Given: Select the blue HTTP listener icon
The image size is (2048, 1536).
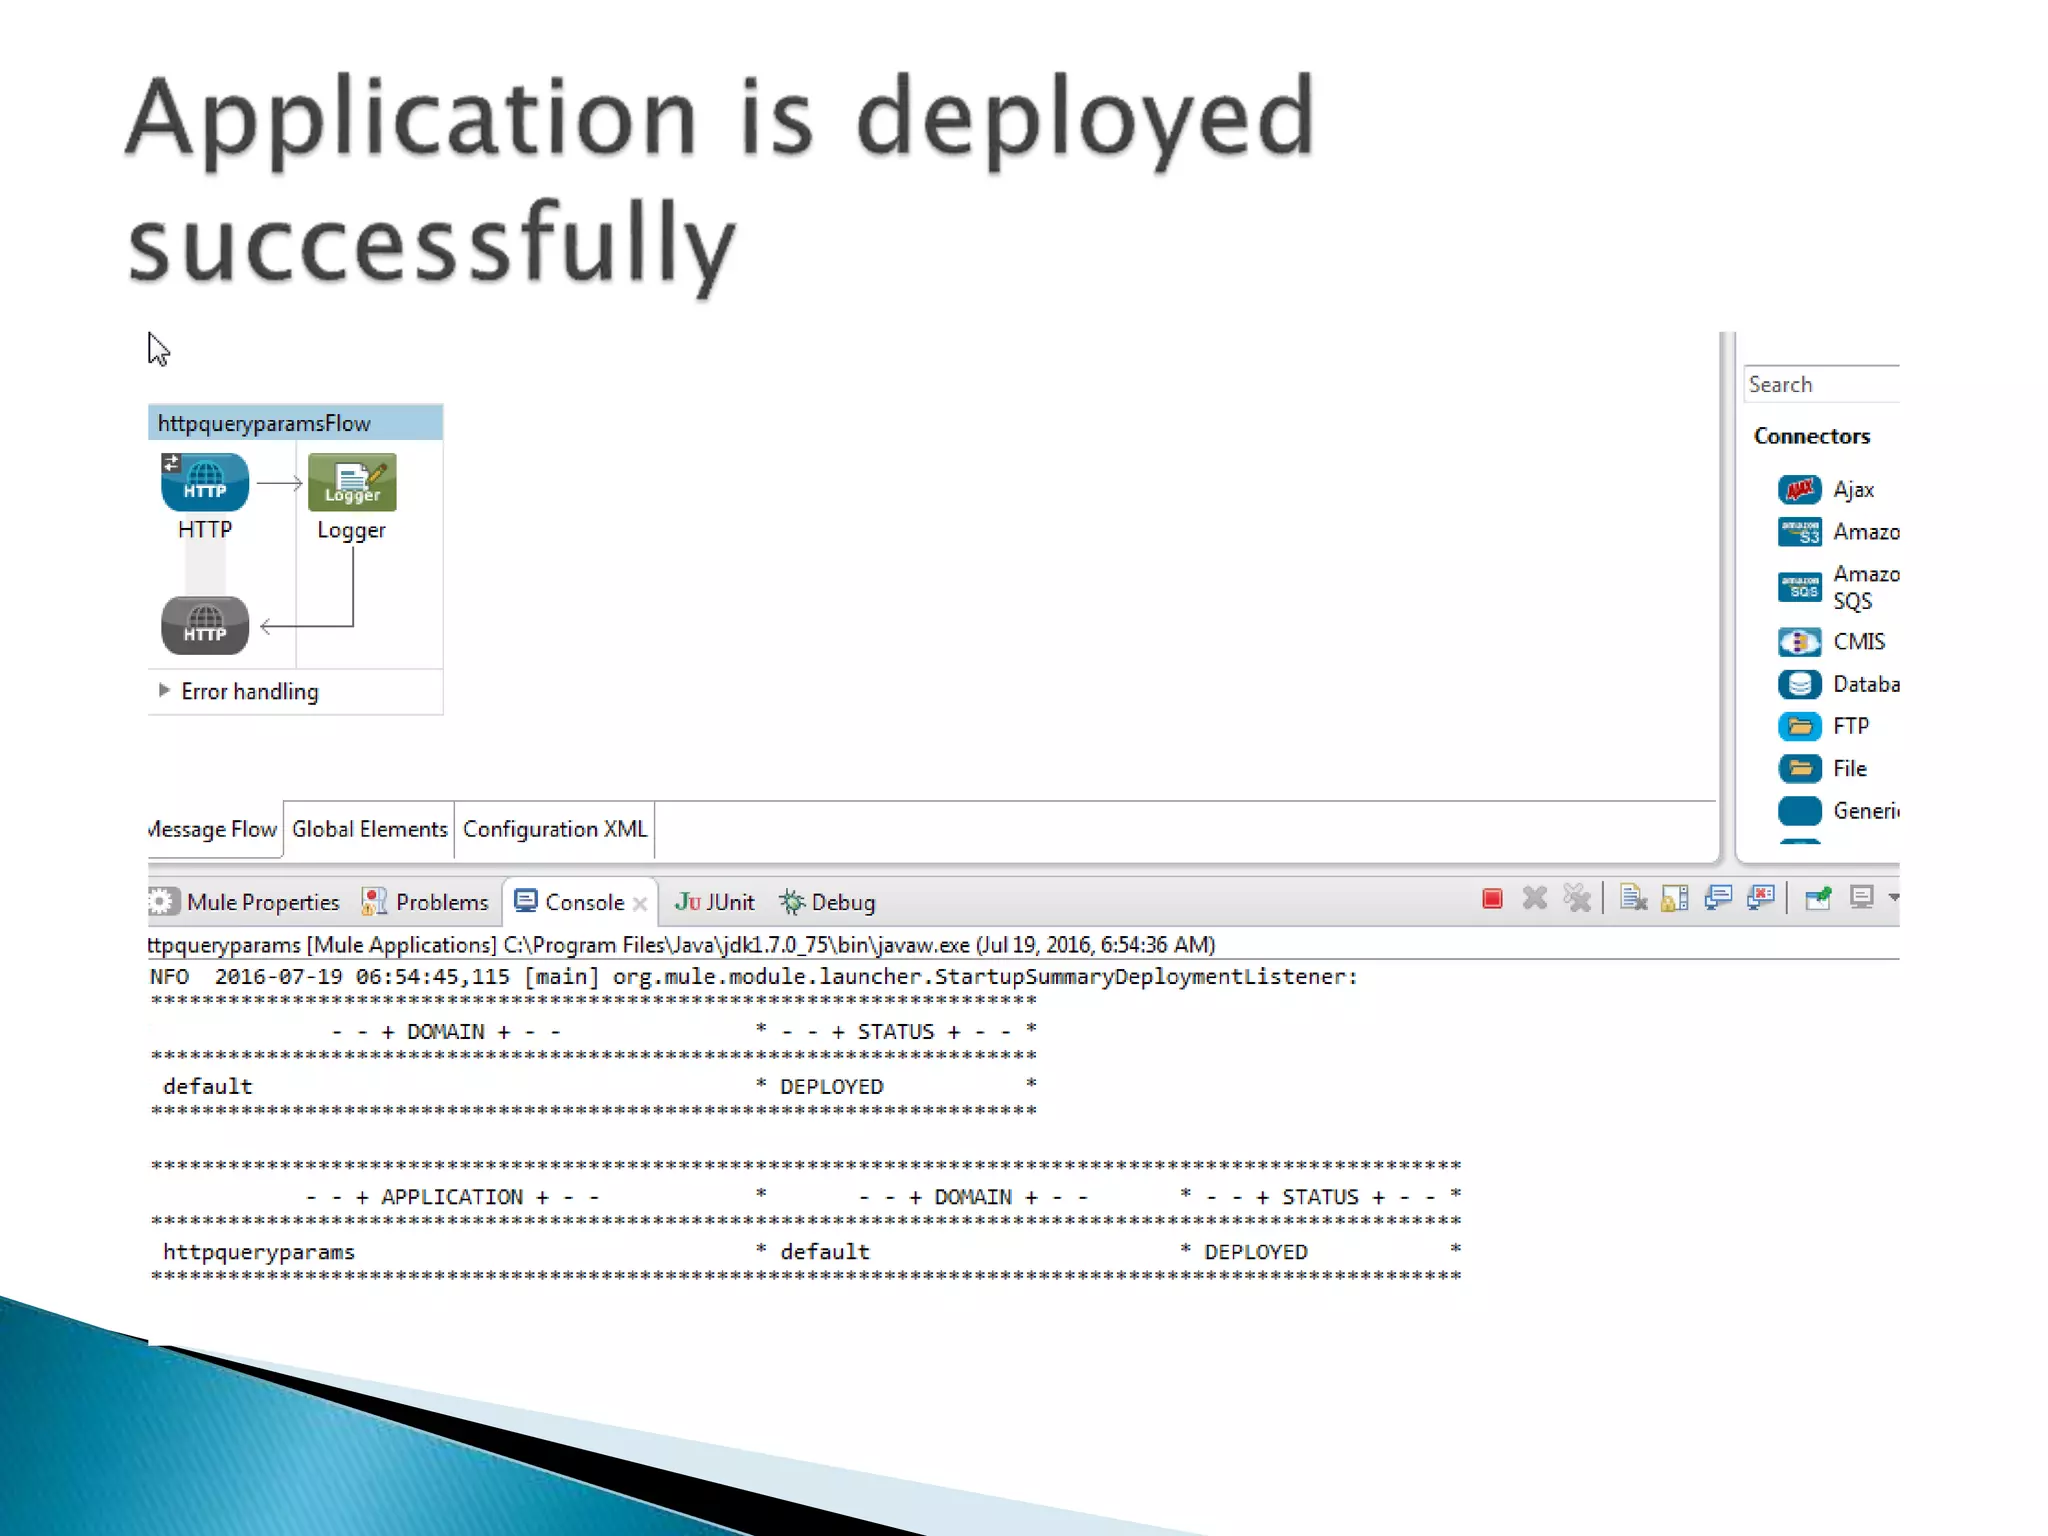Looking at the screenshot, I should pos(205,482).
